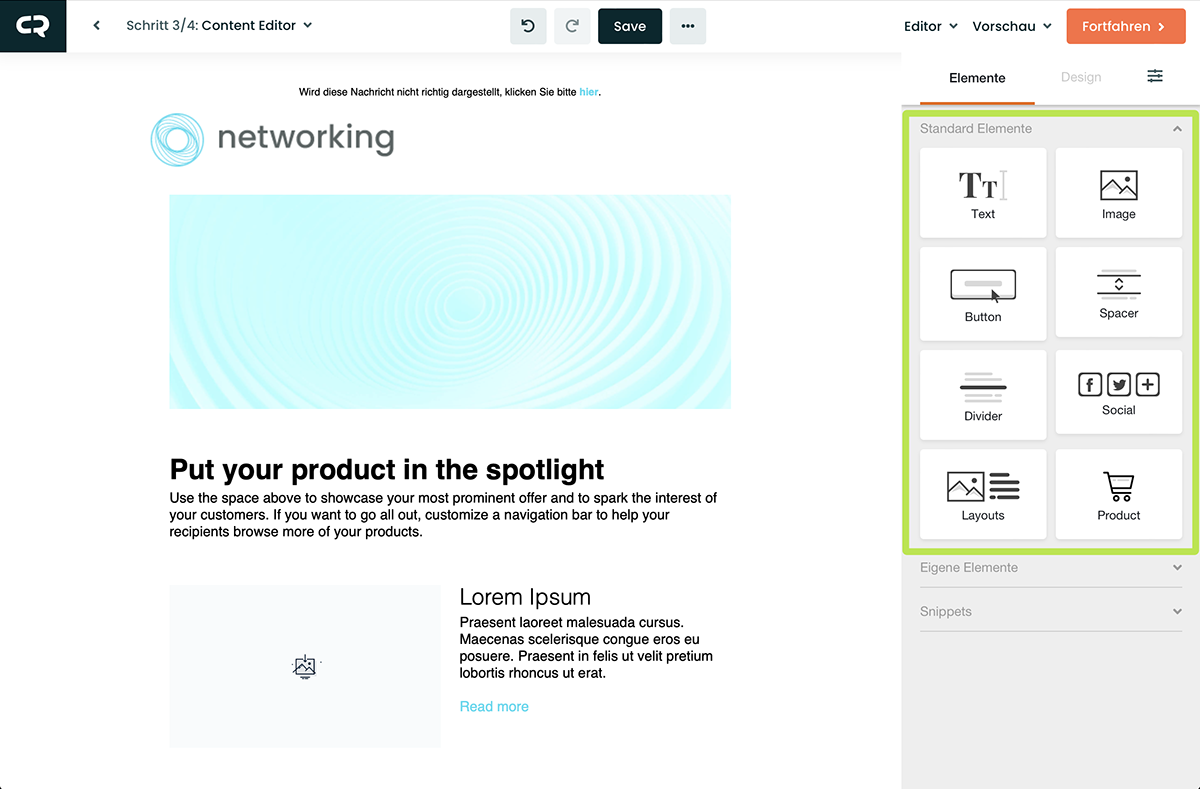Screen dimensions: 1200x789
Task: Choose the Spacer element tile
Action: click(1118, 294)
